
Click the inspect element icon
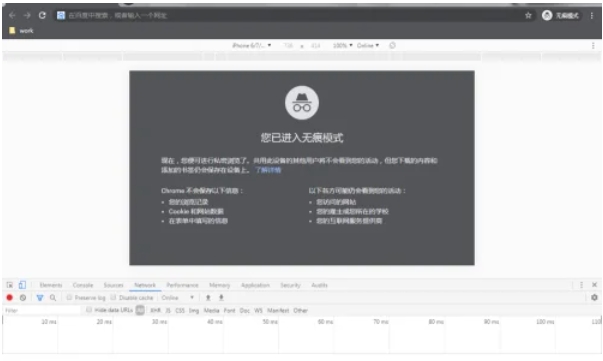[10, 285]
